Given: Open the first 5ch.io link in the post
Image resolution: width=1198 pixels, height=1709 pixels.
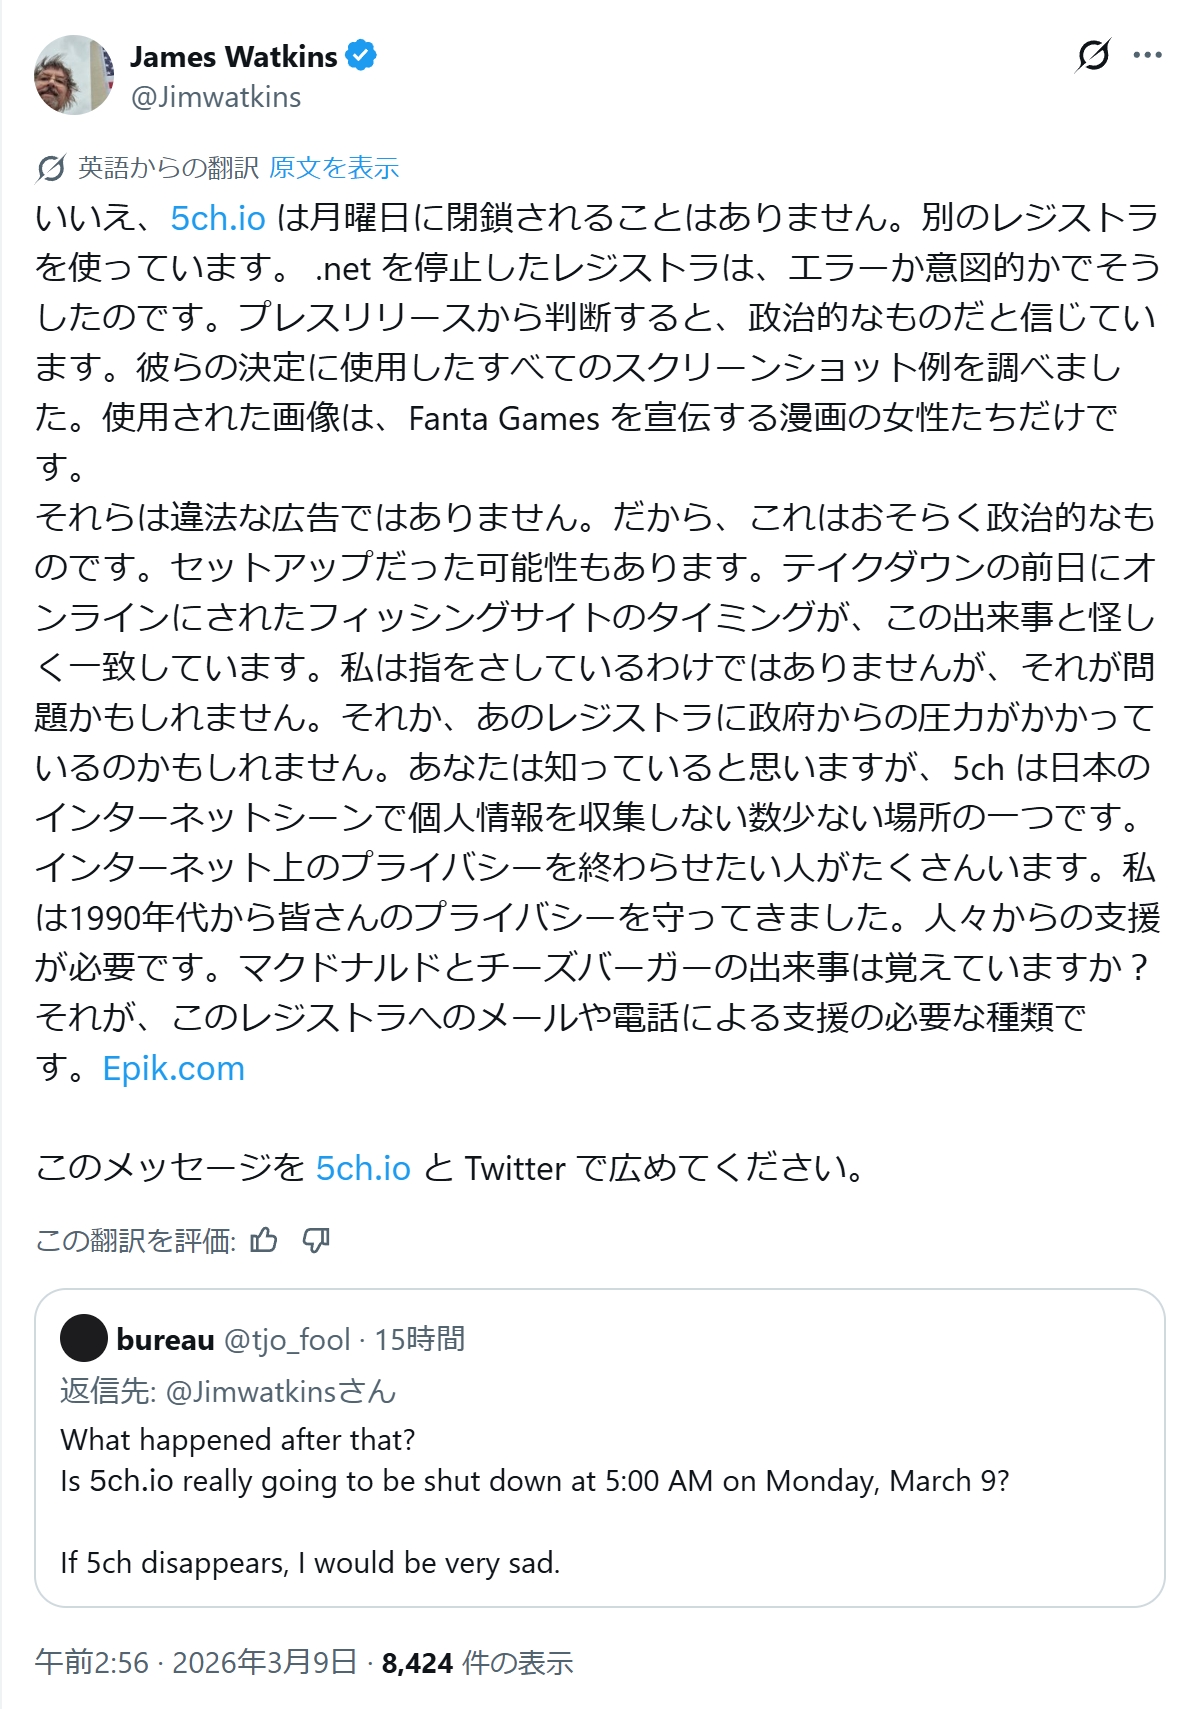Looking at the screenshot, I should pos(218,218).
